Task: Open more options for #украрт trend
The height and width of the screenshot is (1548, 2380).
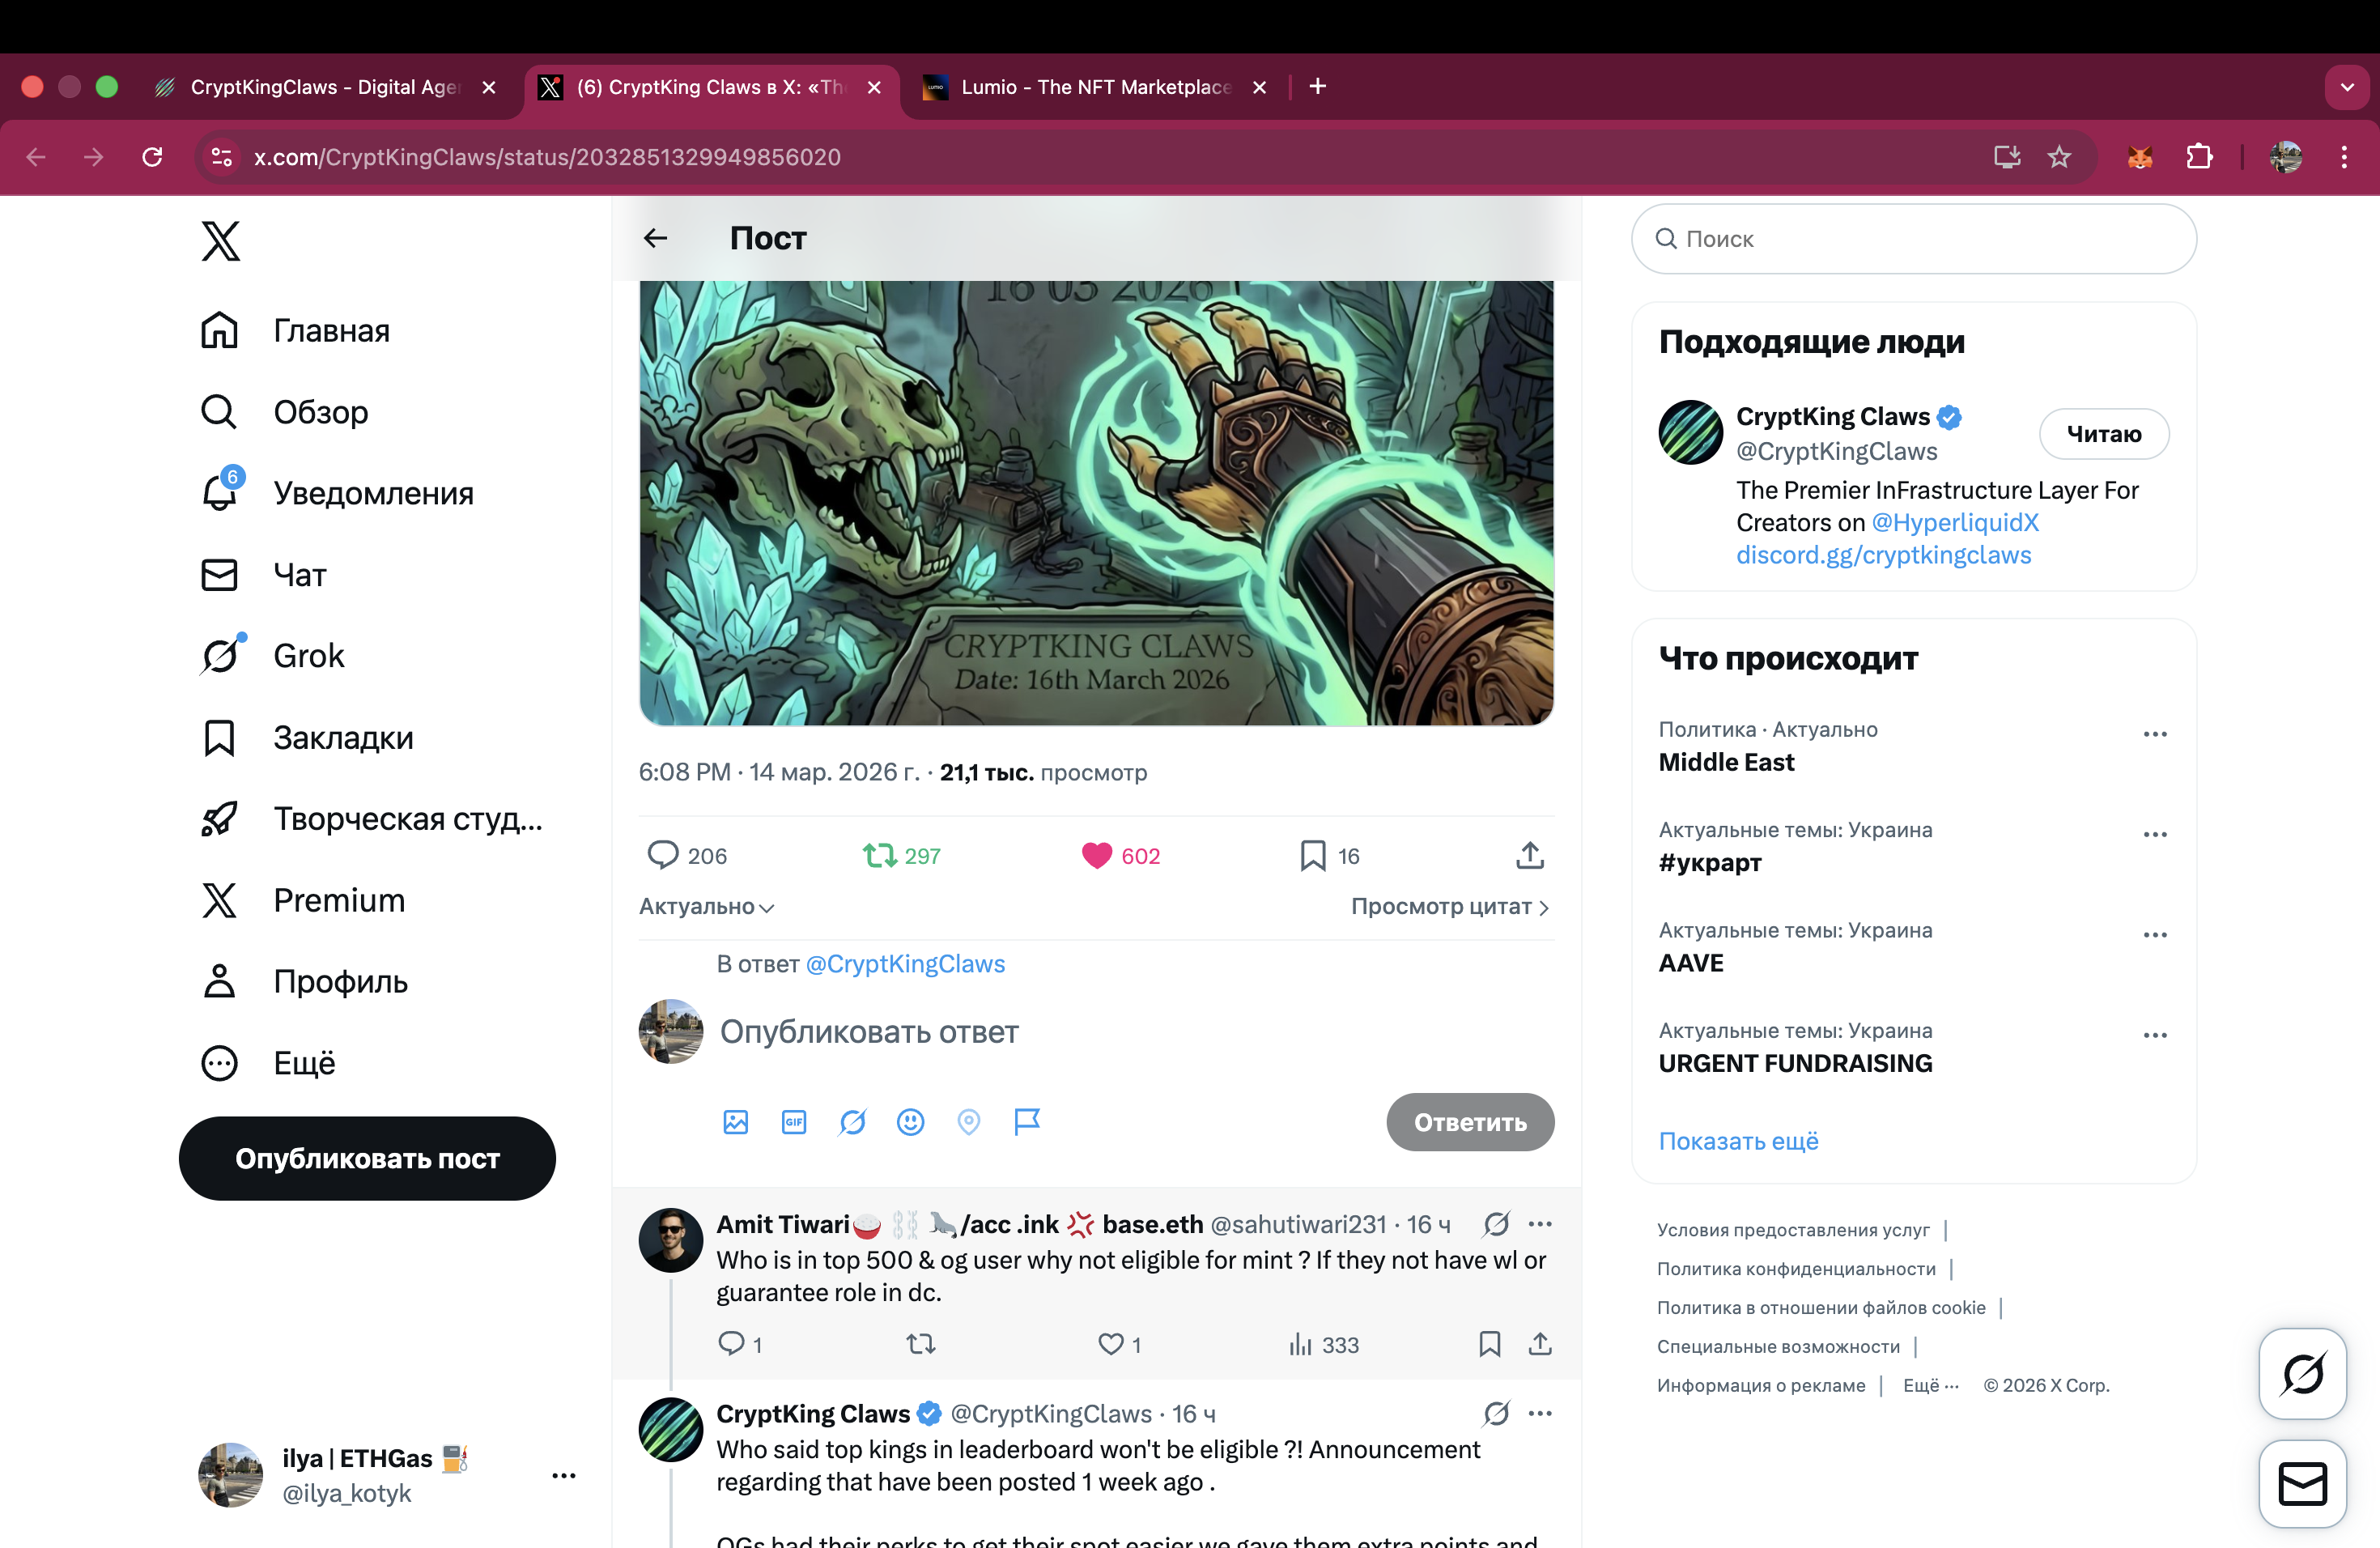Action: coord(2155,834)
